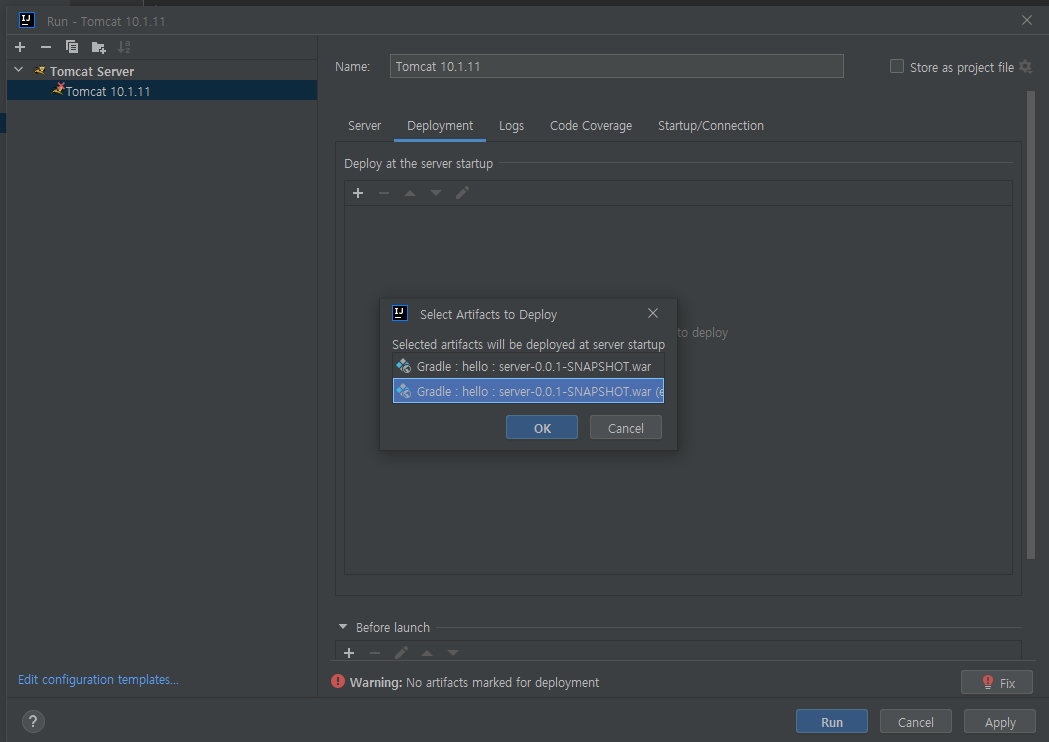Edit Before launch task pencil icon
1049x742 pixels.
pyautogui.click(x=401, y=652)
